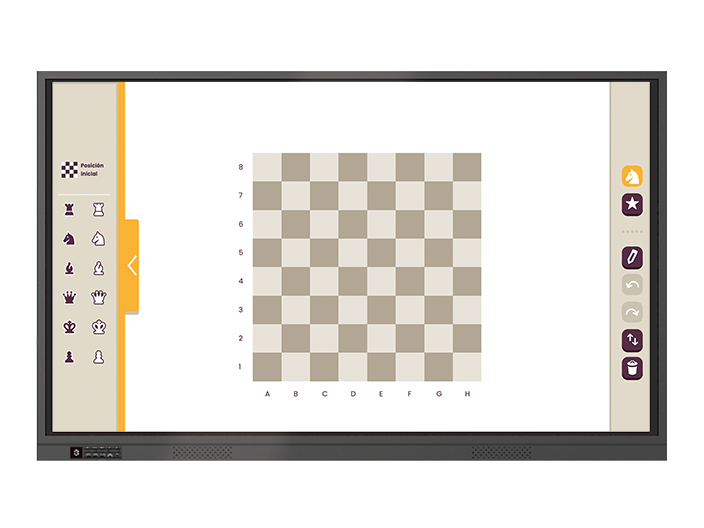This screenshot has width=704, height=528.
Task: Pick the white king piece
Action: click(98, 327)
